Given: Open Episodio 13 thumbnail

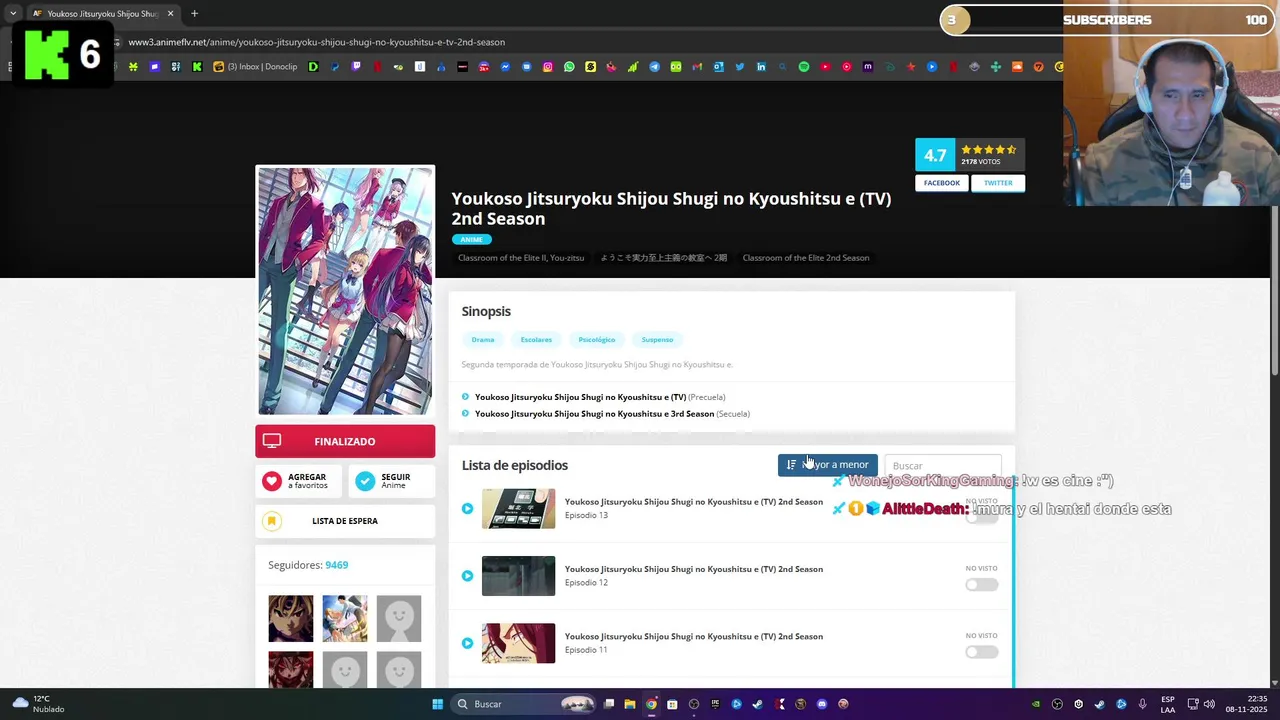Looking at the screenshot, I should click(518, 509).
